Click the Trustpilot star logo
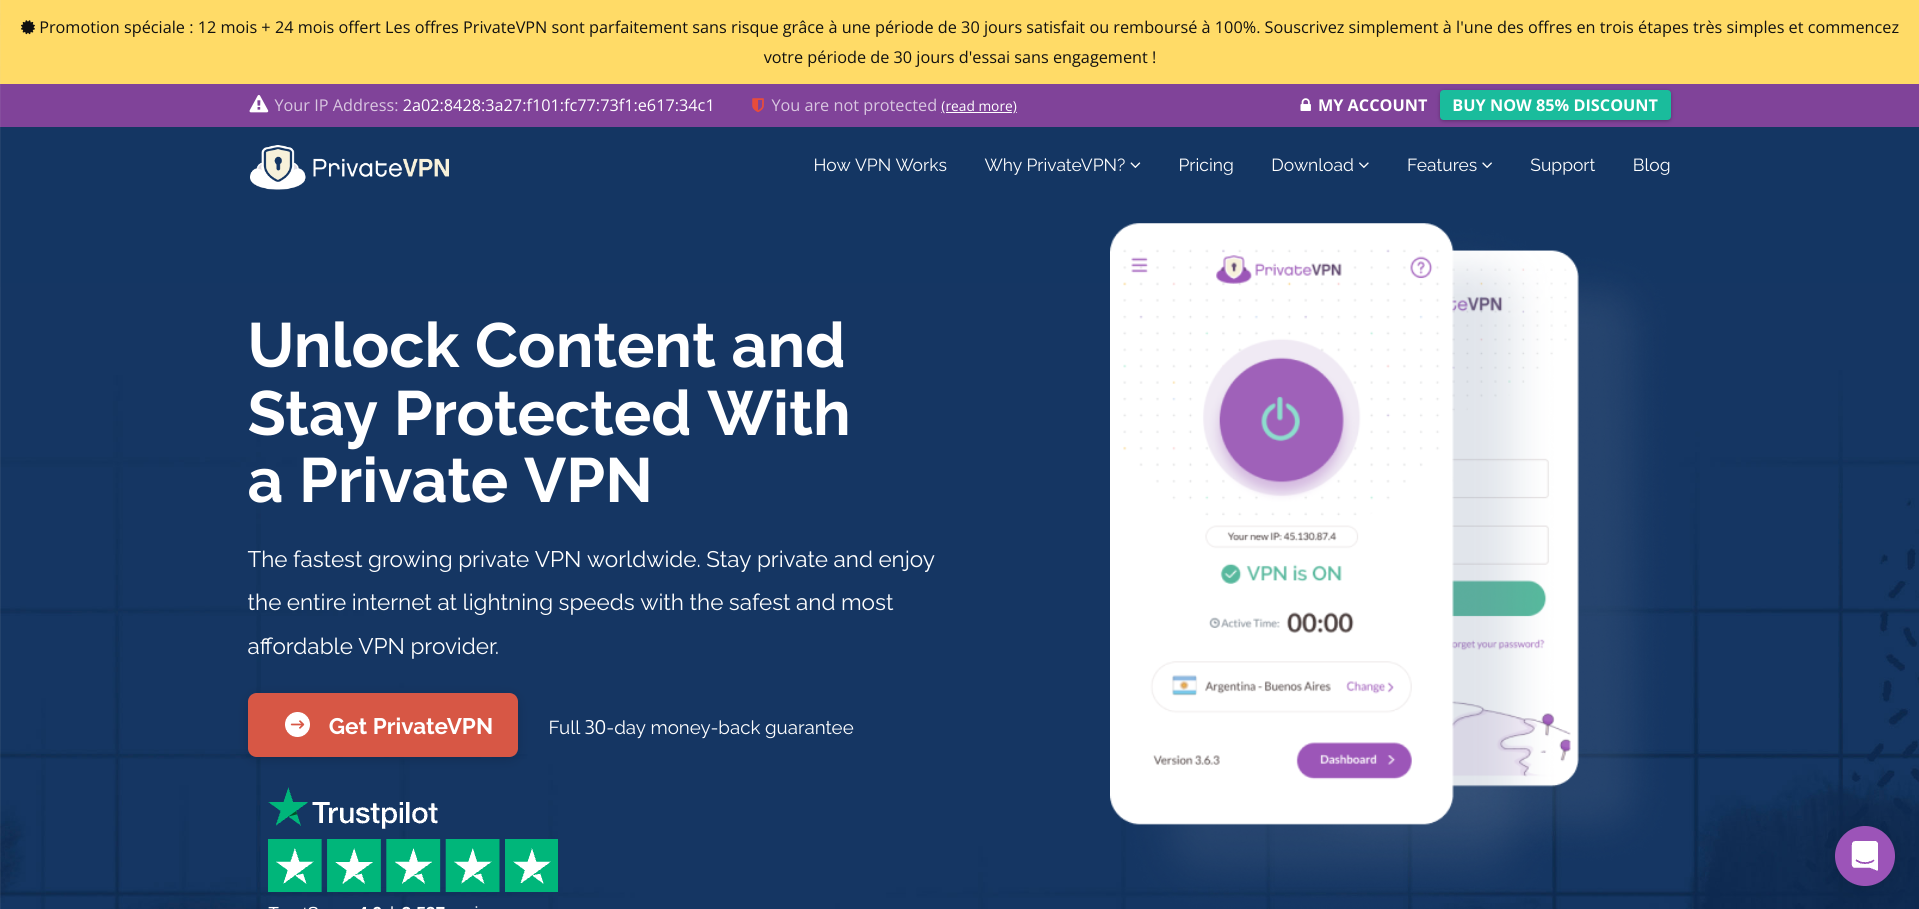1919x909 pixels. point(288,807)
